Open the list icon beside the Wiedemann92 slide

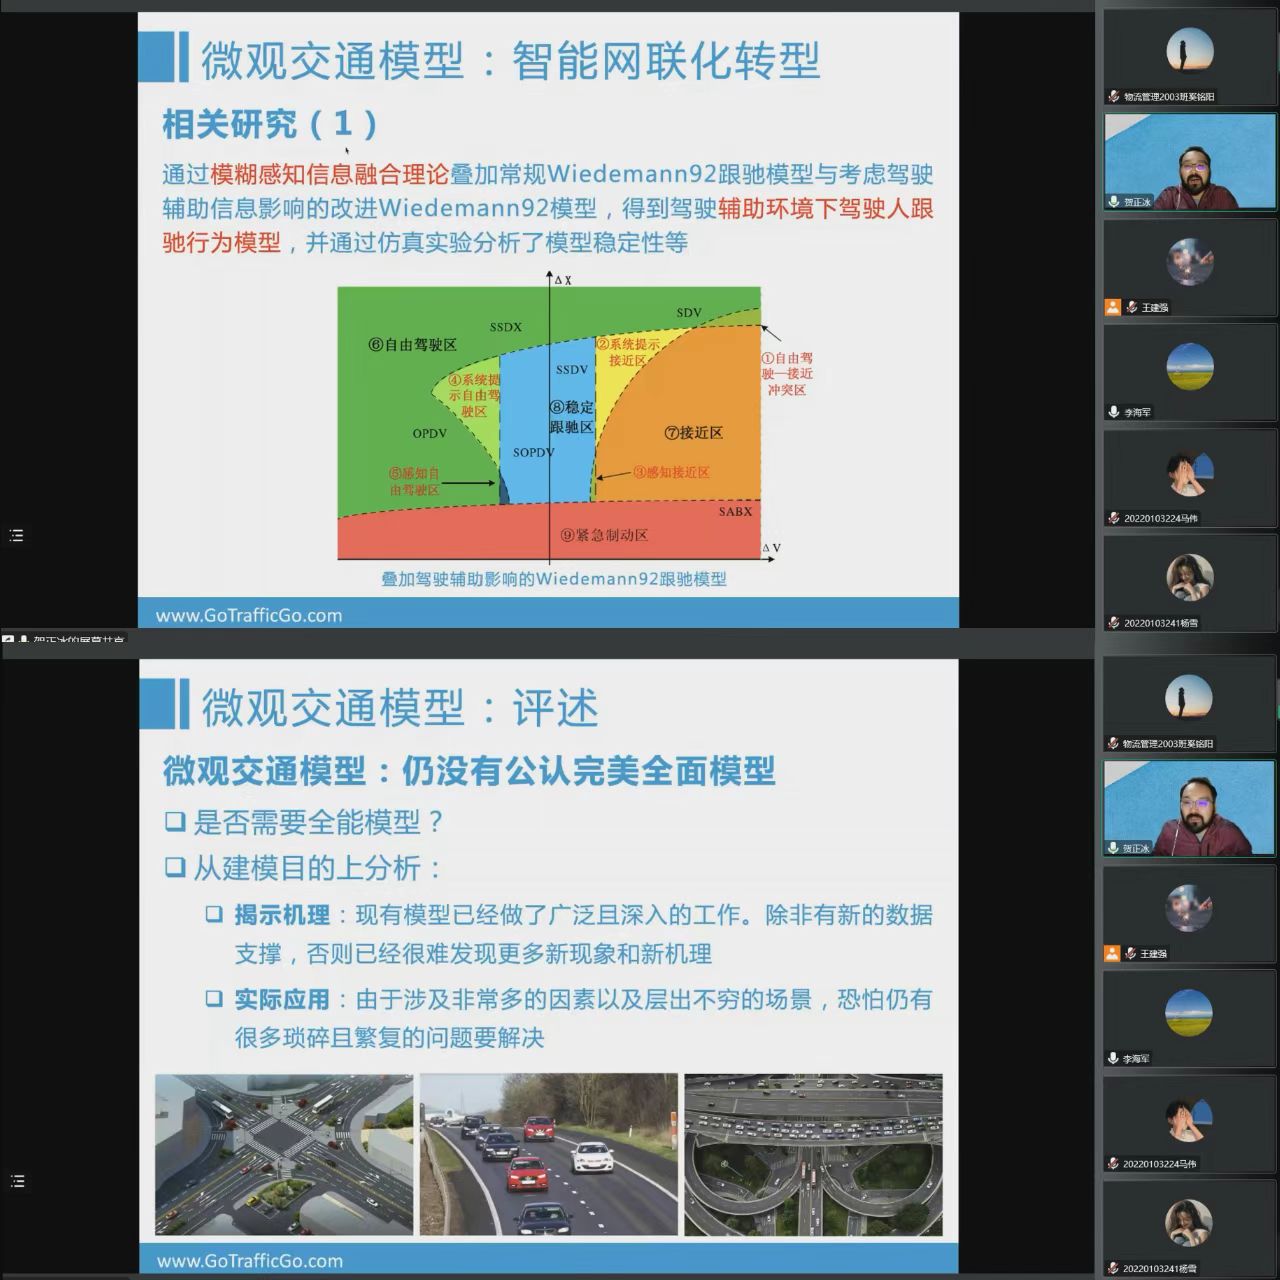[16, 536]
